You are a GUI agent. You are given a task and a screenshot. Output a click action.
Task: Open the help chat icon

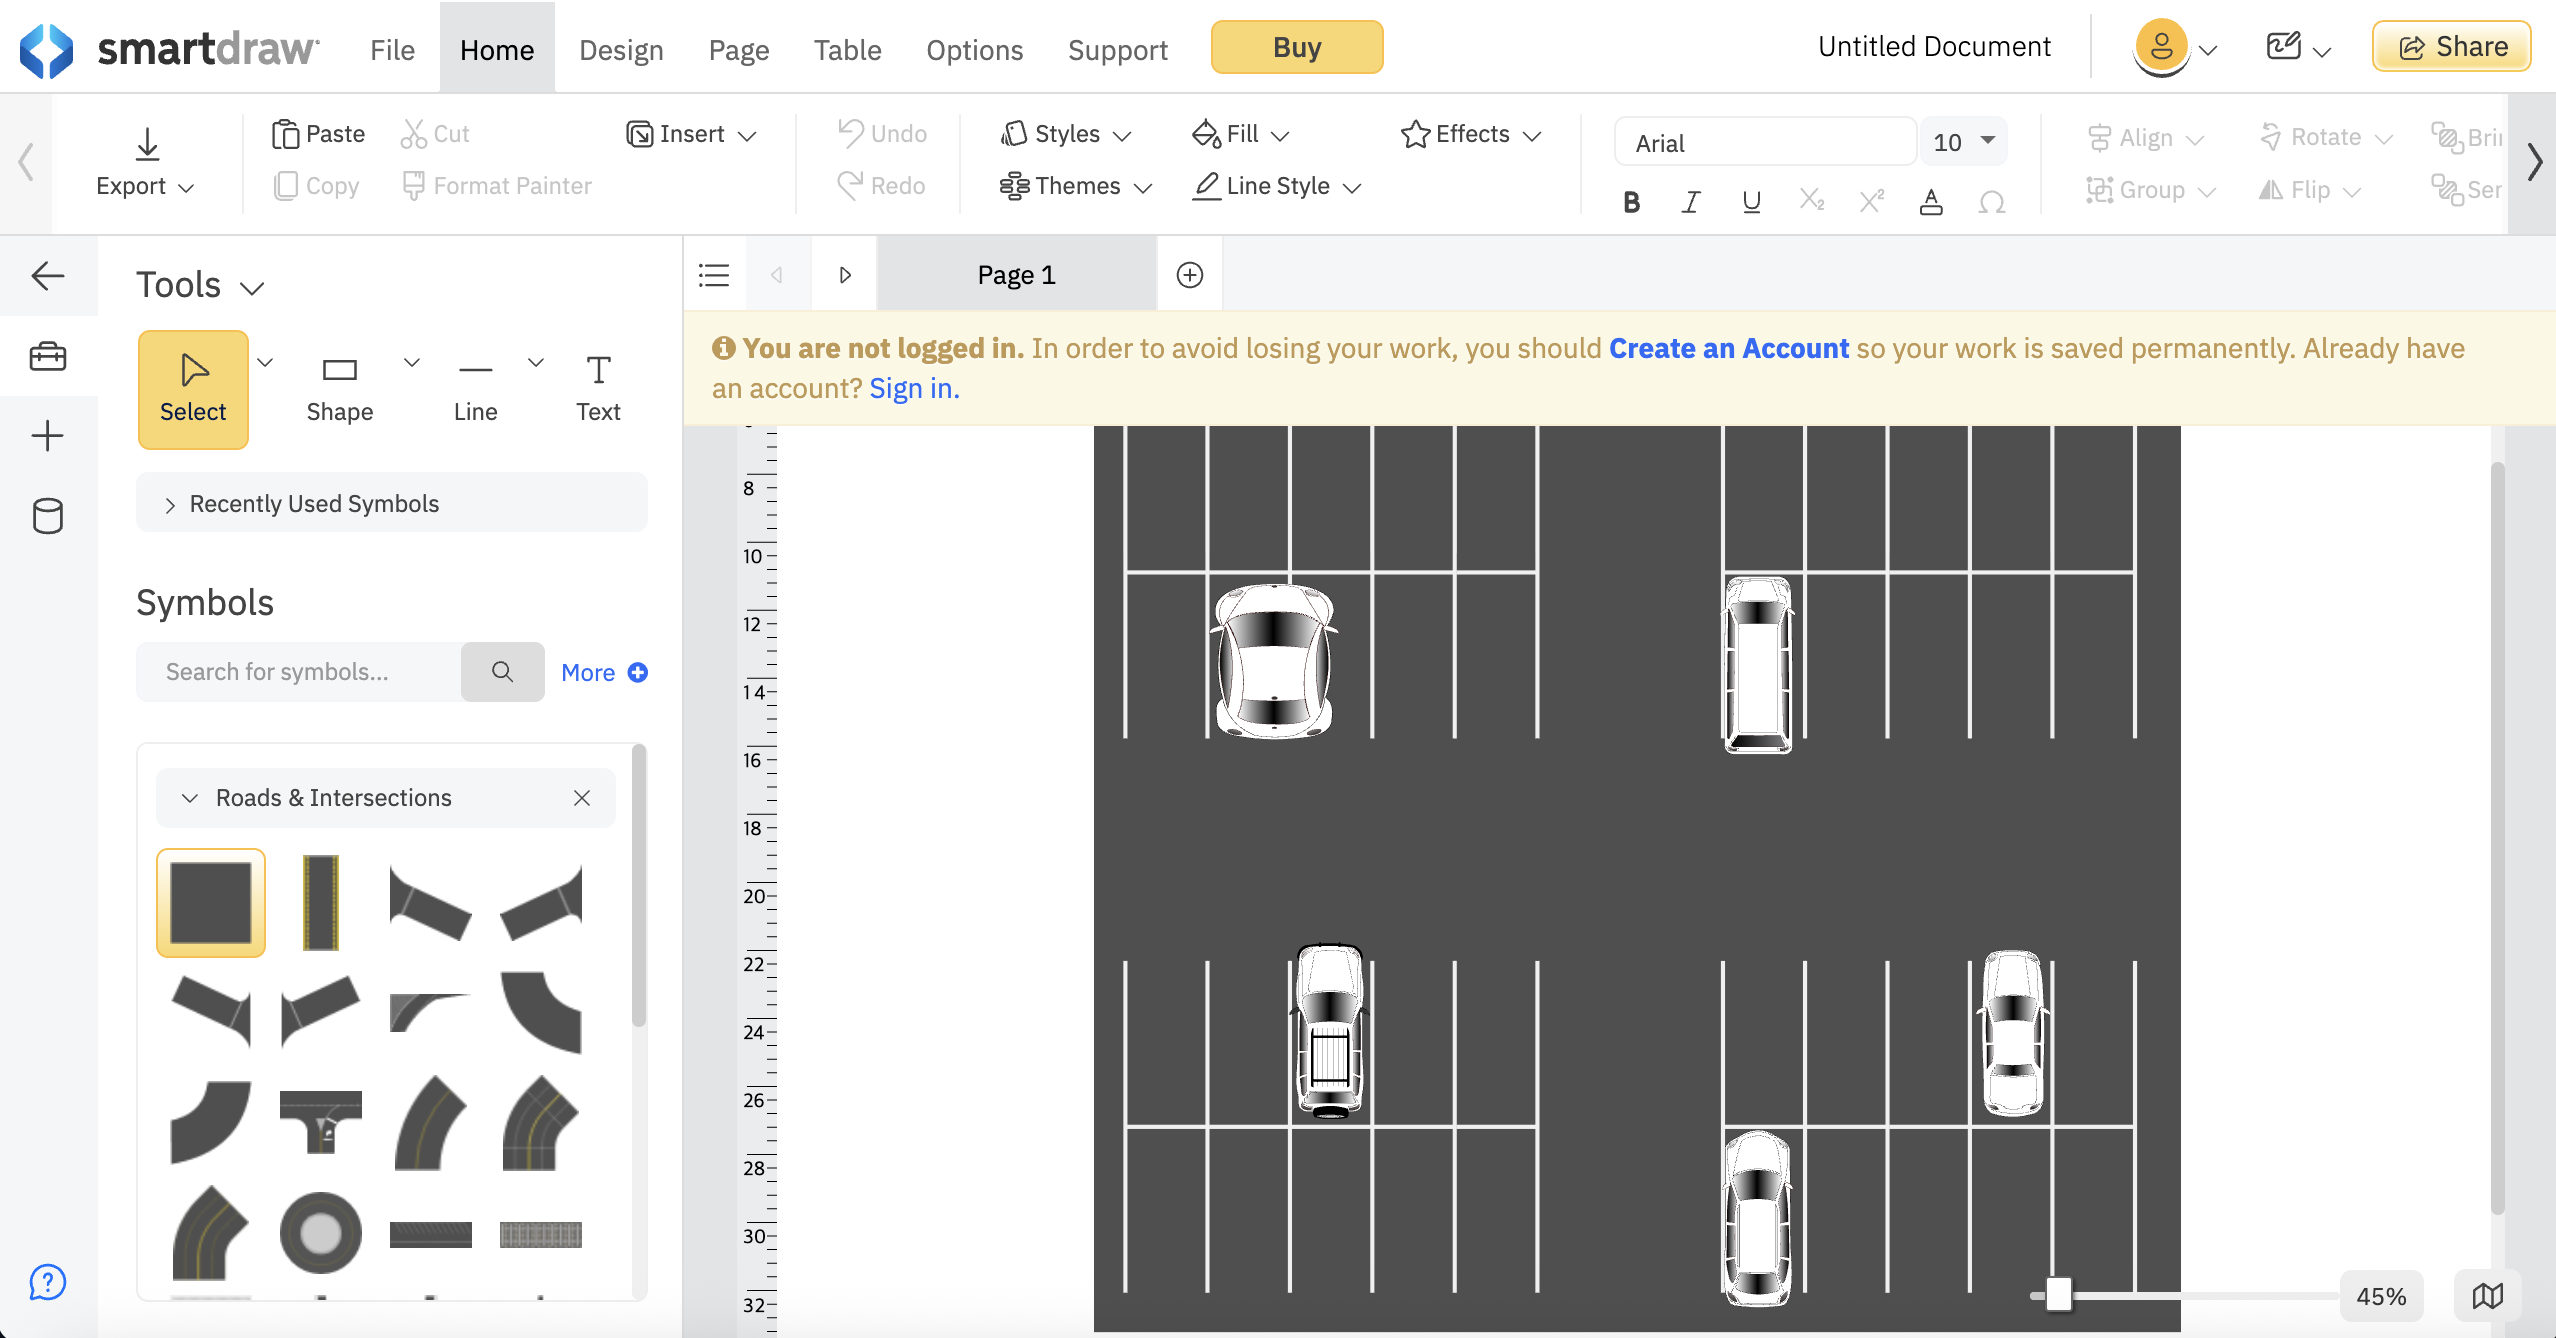click(47, 1281)
